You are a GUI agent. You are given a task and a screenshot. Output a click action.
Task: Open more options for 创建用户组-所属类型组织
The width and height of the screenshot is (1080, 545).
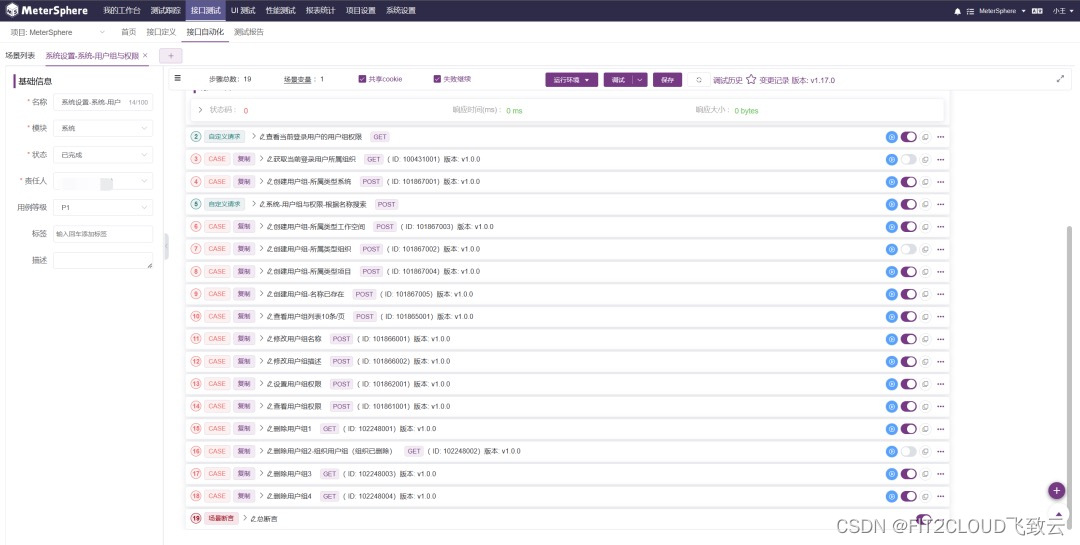coord(941,249)
